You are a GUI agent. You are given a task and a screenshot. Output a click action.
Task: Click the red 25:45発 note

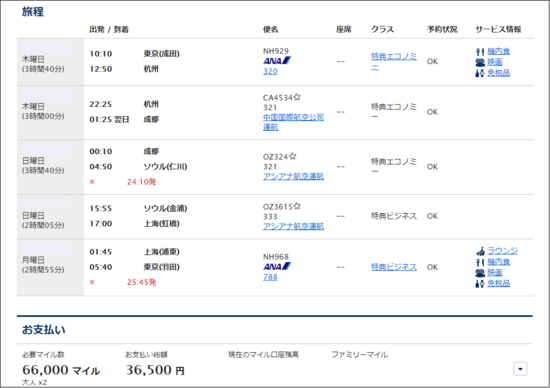pos(141,282)
